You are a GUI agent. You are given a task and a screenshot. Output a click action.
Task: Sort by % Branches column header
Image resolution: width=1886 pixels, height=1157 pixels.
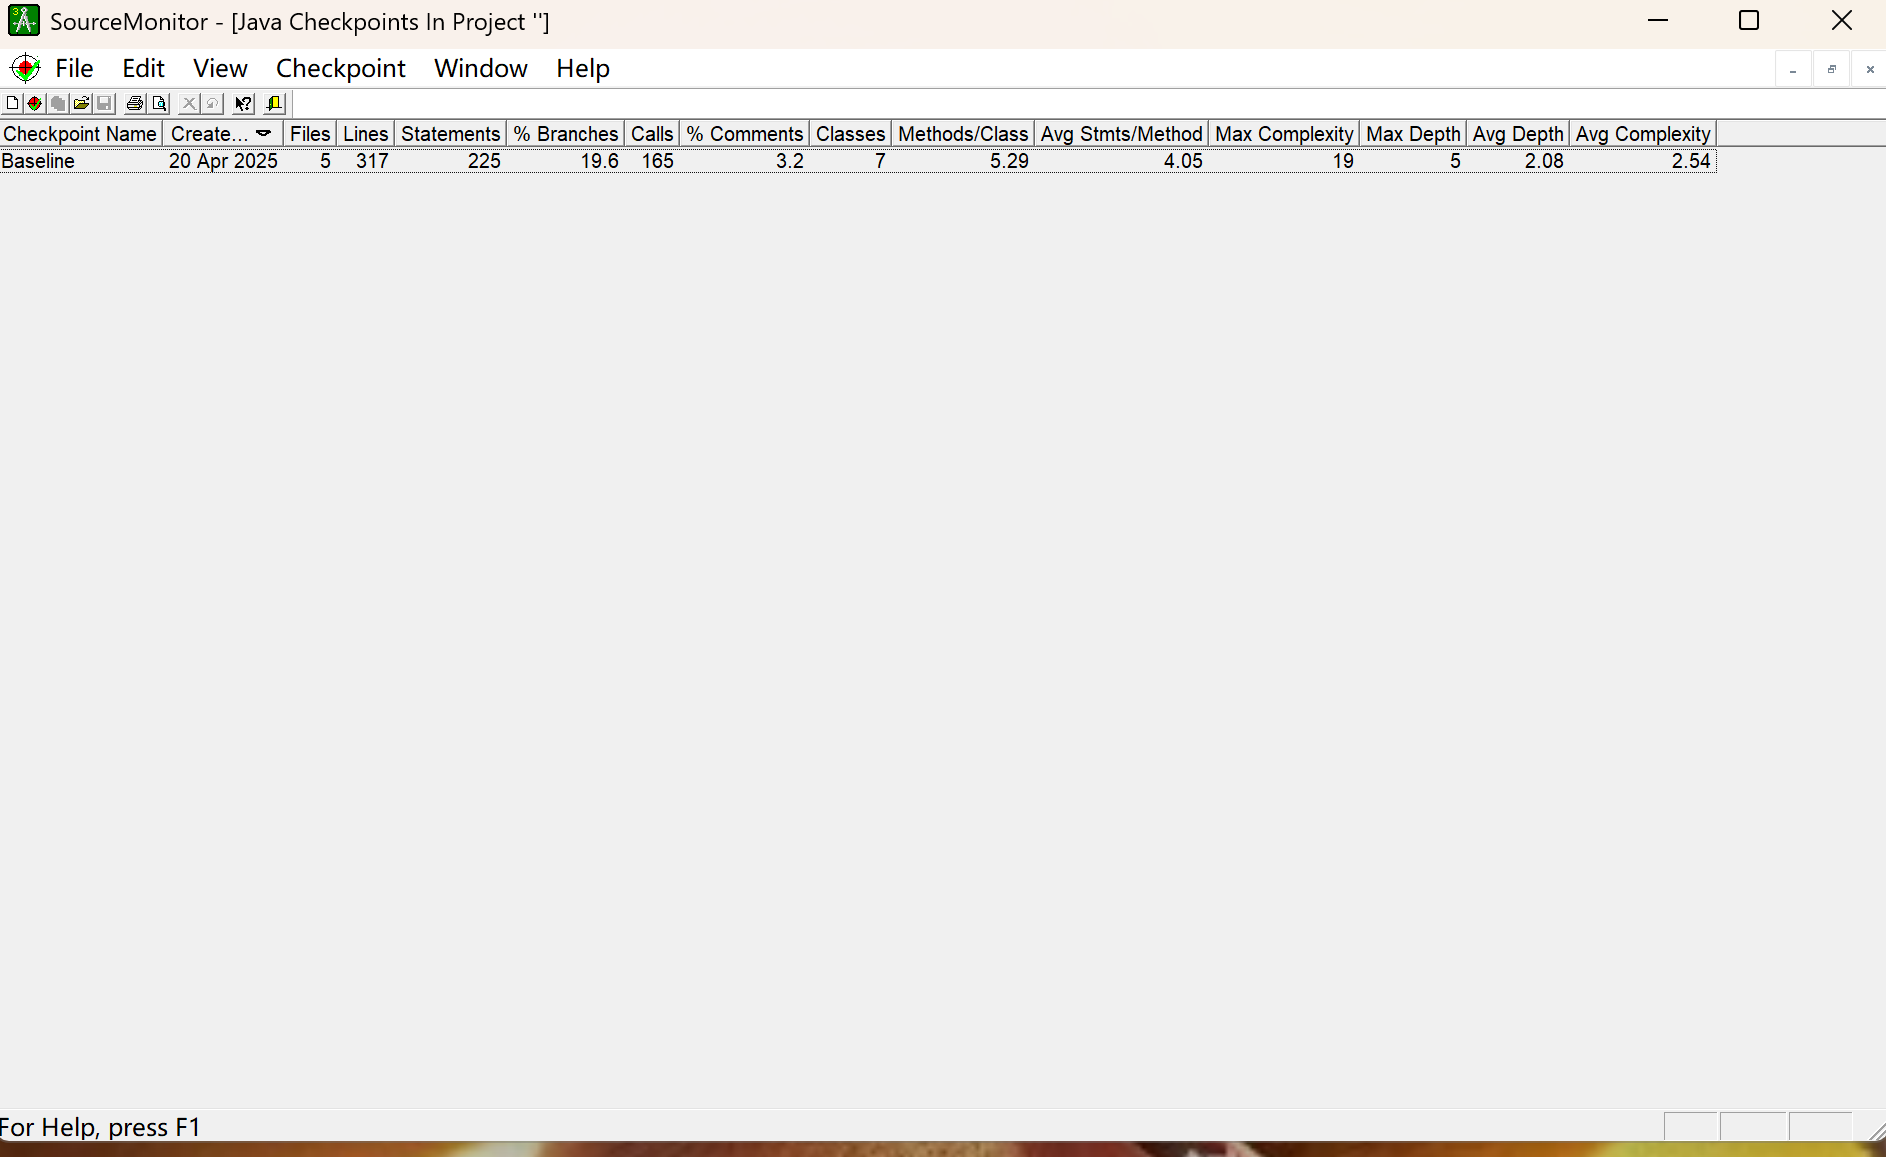coord(566,134)
